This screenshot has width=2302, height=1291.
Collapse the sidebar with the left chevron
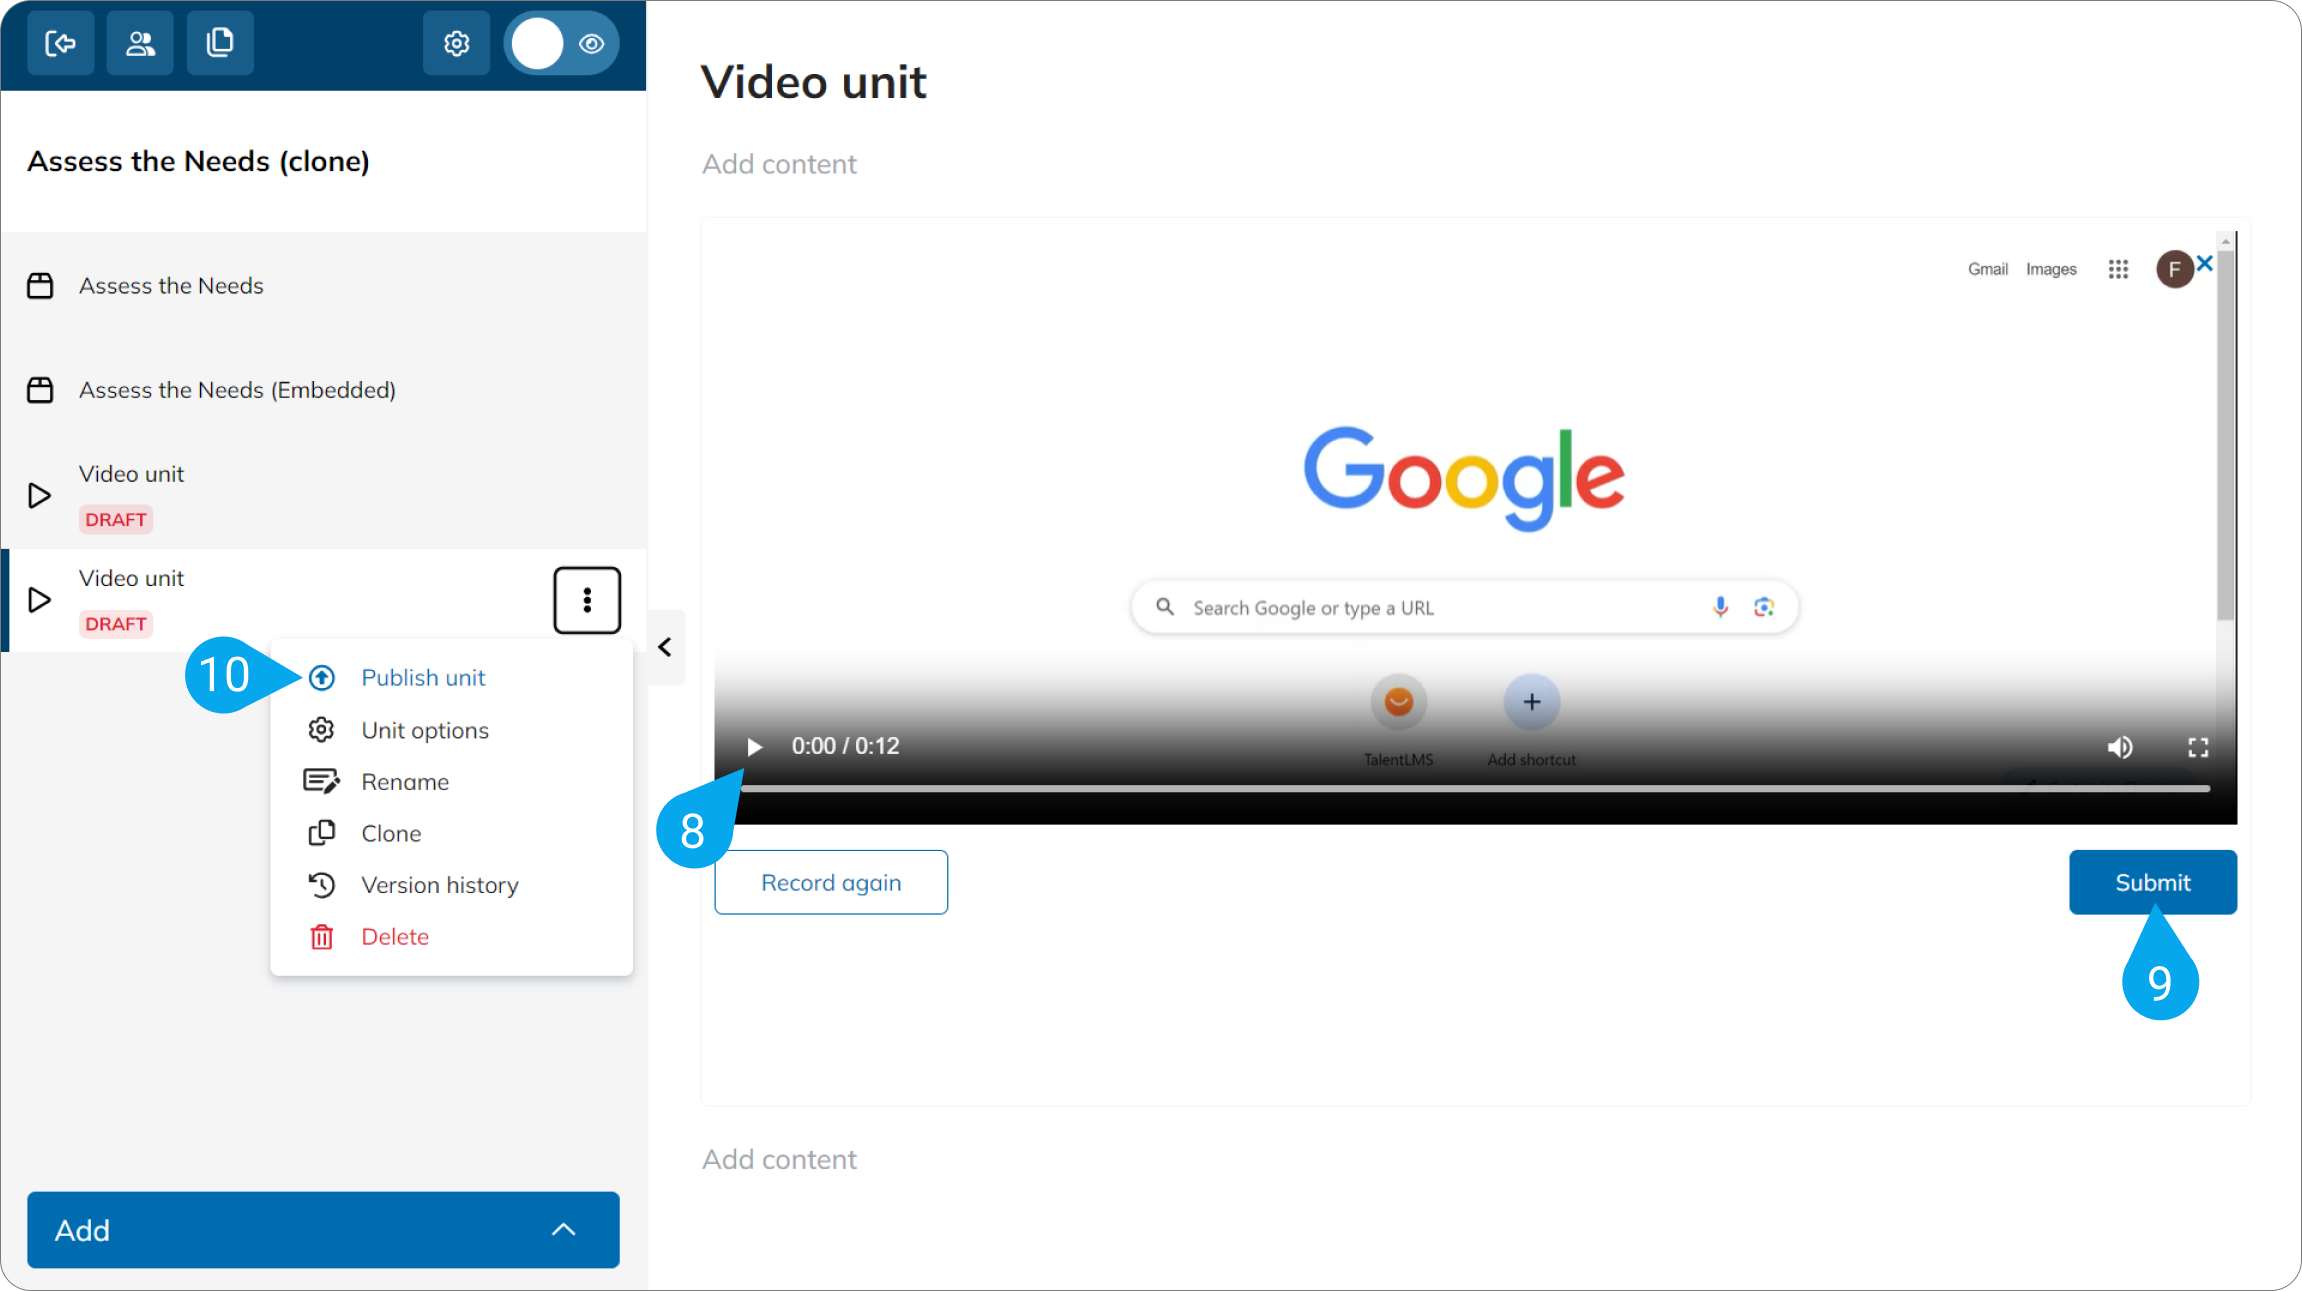coord(665,647)
